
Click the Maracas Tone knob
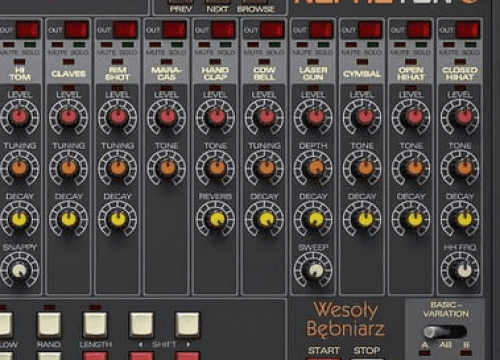[x=167, y=168]
